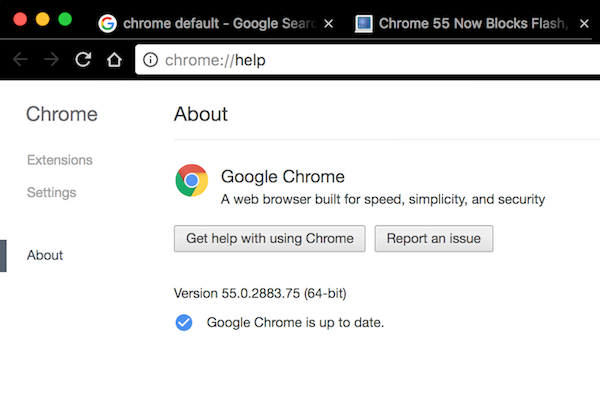Open Settings in the sidebar
Viewport: 600px width, 401px height.
(x=51, y=192)
